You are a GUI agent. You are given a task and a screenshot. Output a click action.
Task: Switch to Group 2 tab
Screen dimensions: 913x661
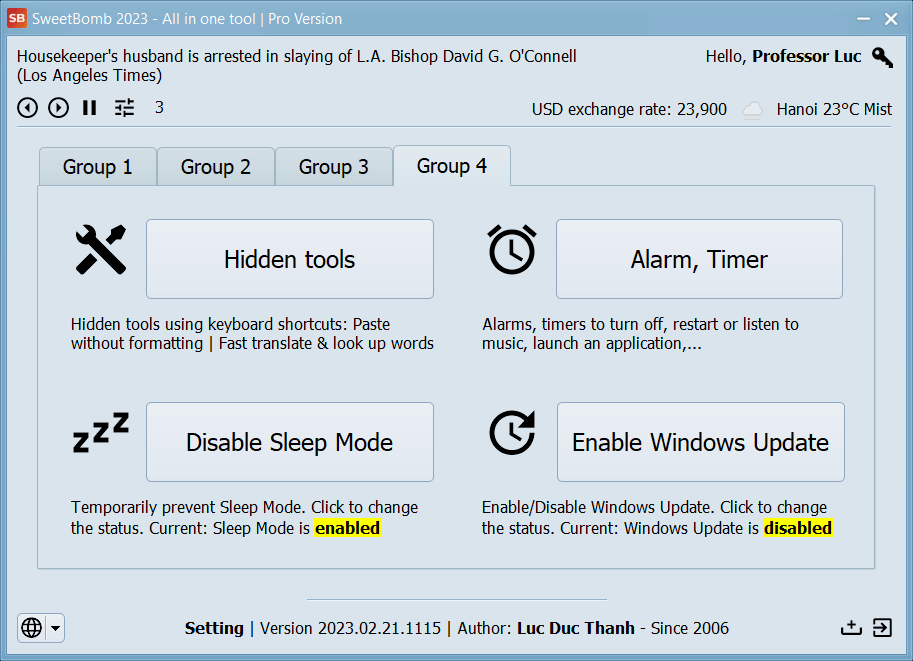tap(216, 167)
